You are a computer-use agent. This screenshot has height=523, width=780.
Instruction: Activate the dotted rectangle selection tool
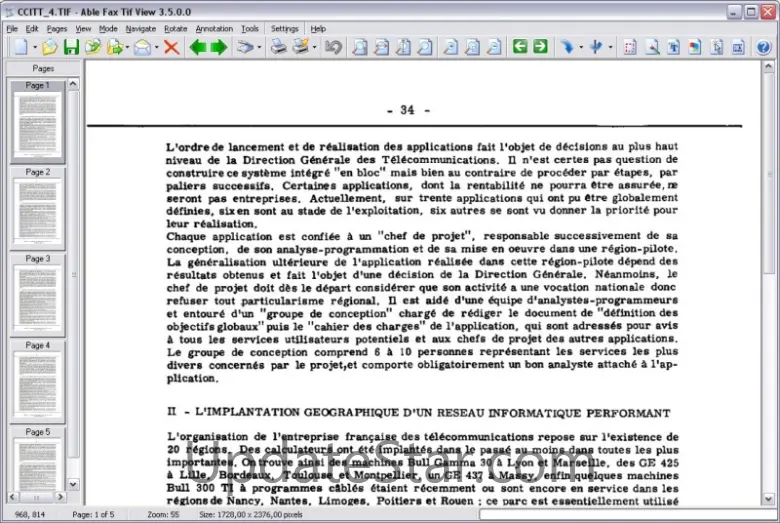click(x=630, y=47)
